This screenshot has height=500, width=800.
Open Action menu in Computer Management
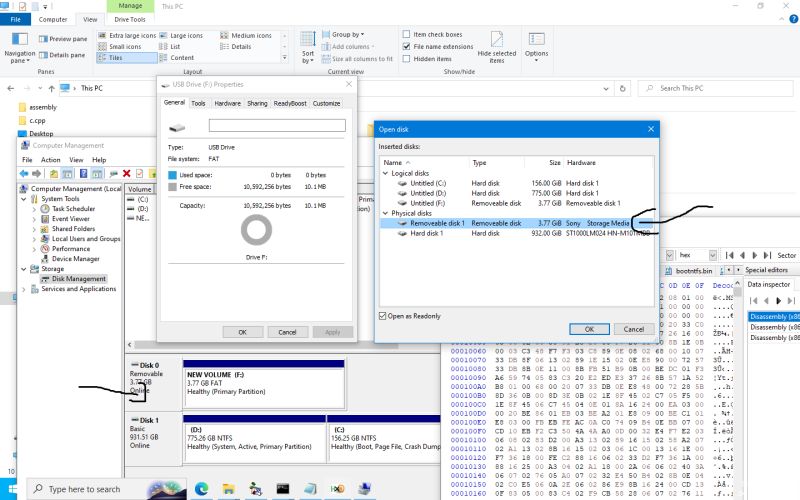(x=51, y=160)
